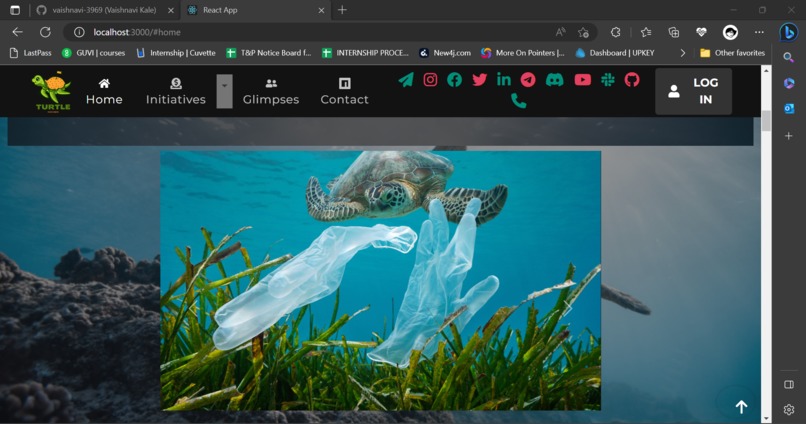This screenshot has height=424, width=806.
Task: Show more bookmarks with the chevron
Action: tap(682, 52)
